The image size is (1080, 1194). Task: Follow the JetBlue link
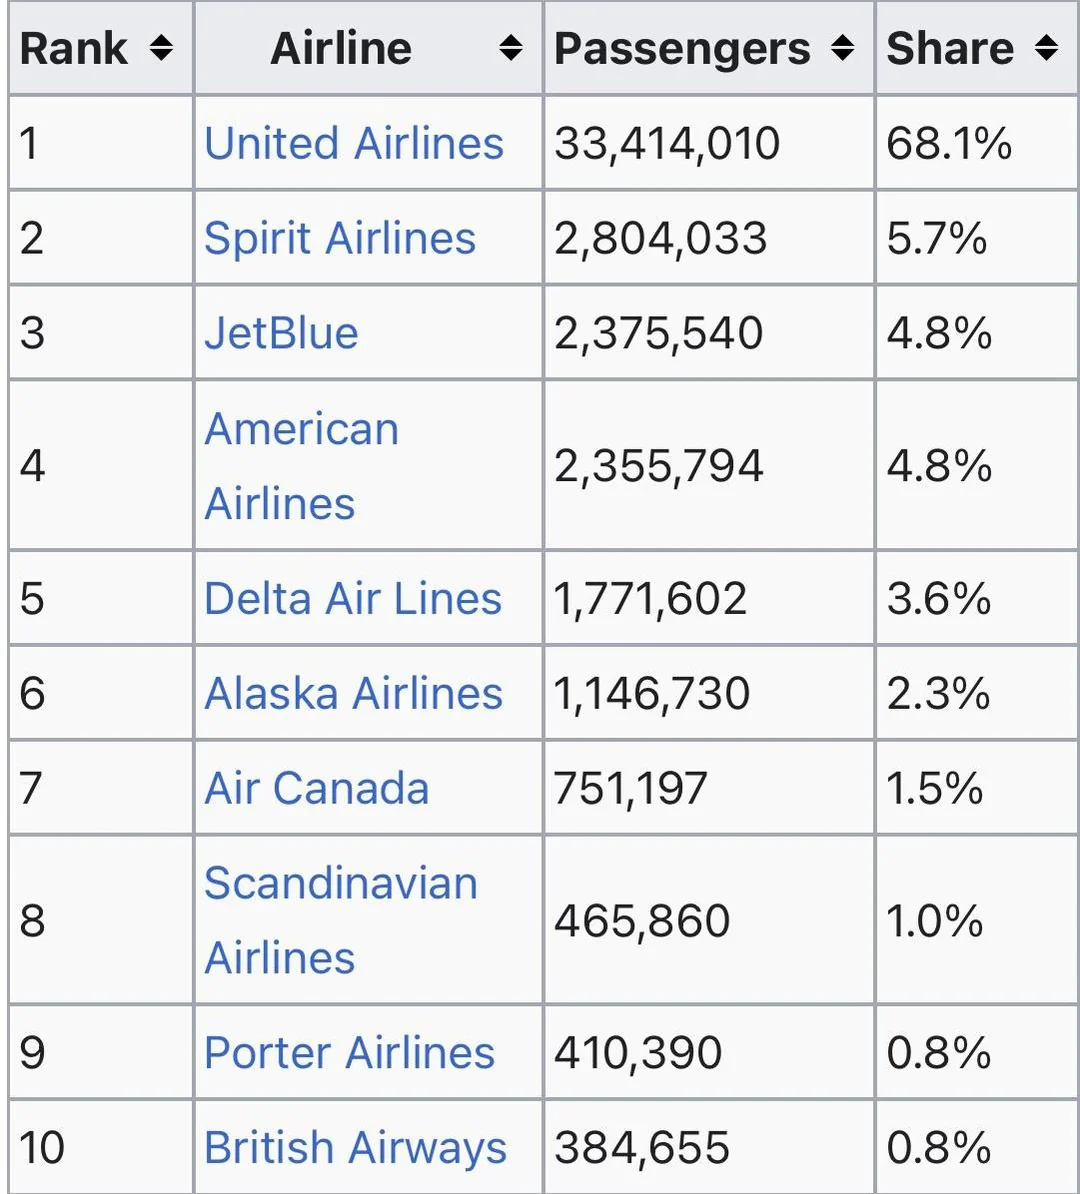point(281,333)
